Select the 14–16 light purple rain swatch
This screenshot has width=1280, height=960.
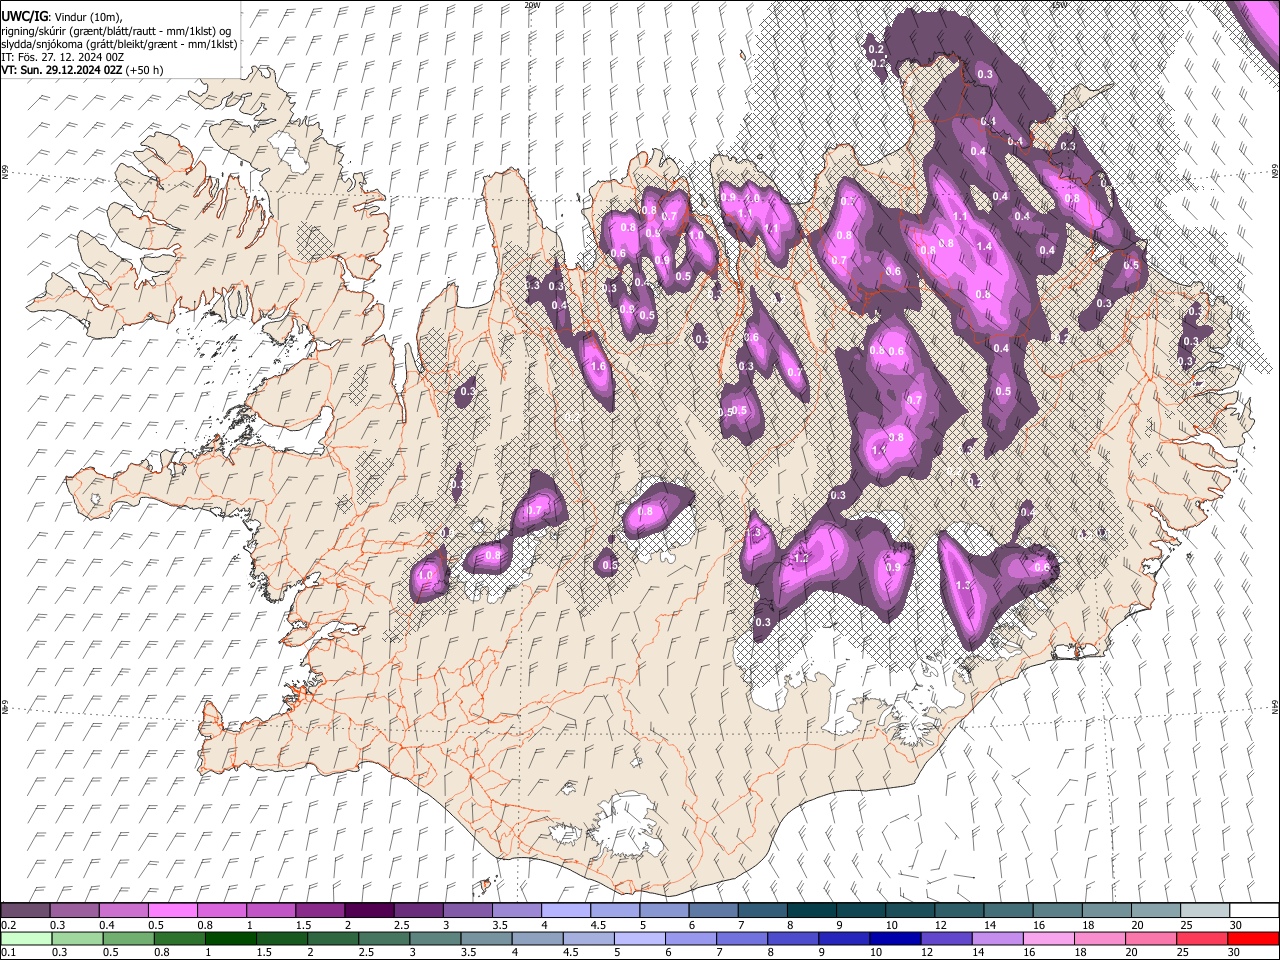coord(996,938)
